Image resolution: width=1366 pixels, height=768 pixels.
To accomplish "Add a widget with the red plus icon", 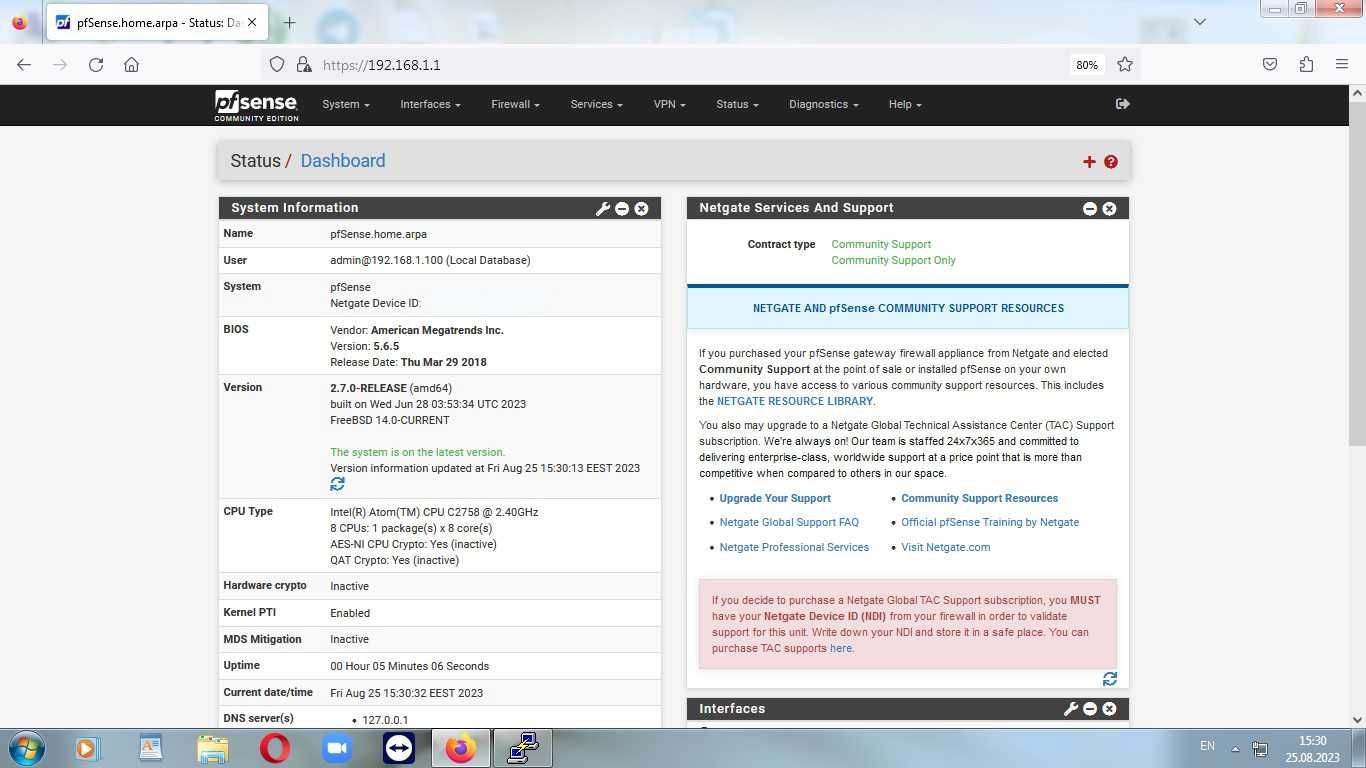I will coord(1089,162).
